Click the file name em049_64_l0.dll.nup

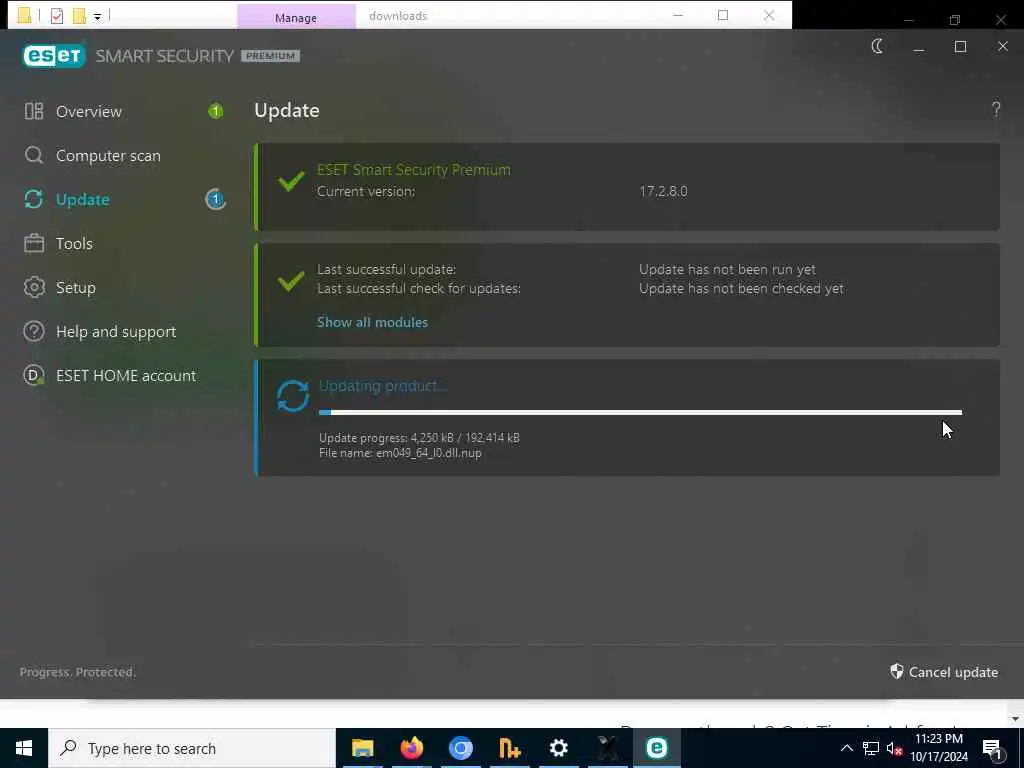(428, 453)
